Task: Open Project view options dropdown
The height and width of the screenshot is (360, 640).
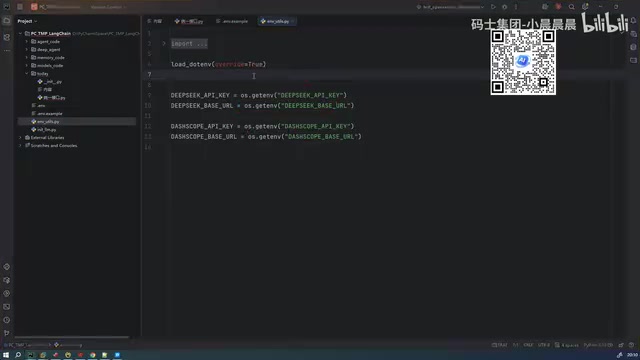Action: click(x=27, y=21)
